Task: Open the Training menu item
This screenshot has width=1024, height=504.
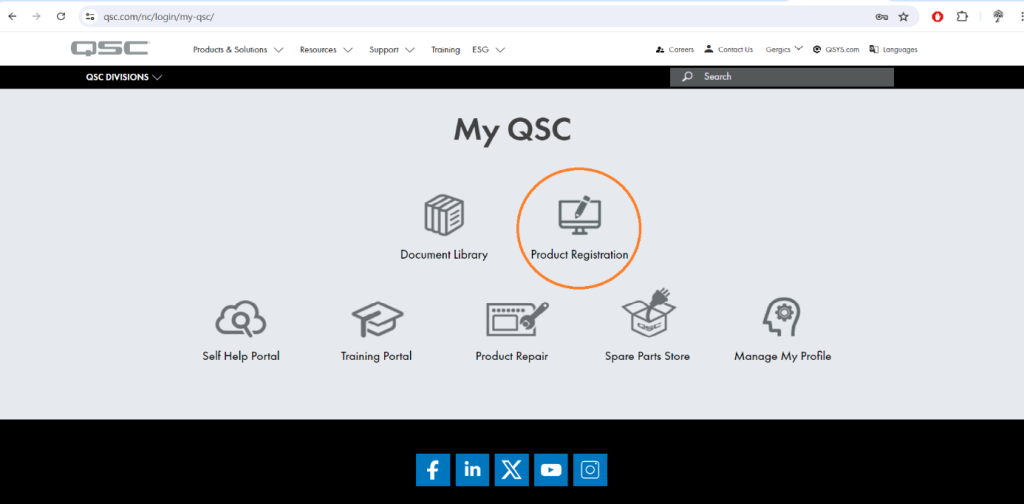Action: tap(445, 50)
